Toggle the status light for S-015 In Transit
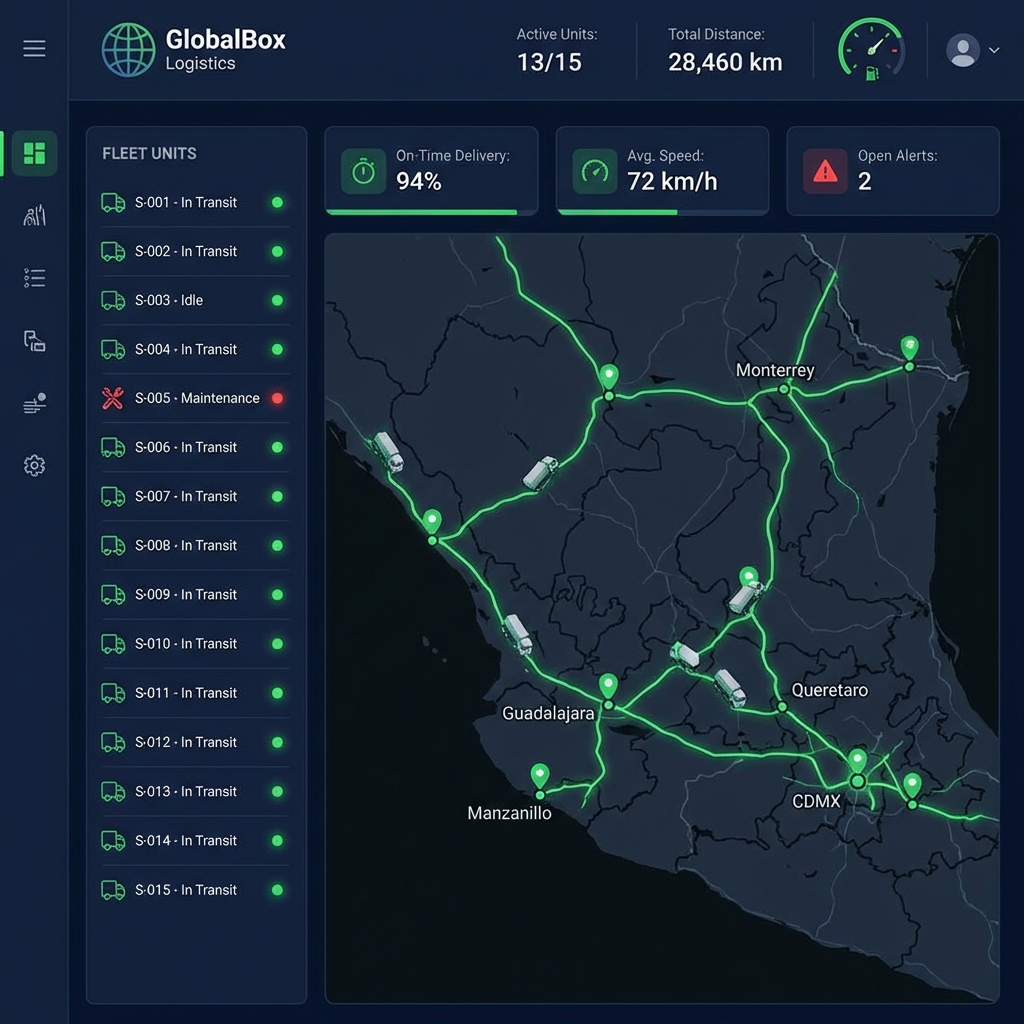This screenshot has width=1024, height=1024. [277, 890]
